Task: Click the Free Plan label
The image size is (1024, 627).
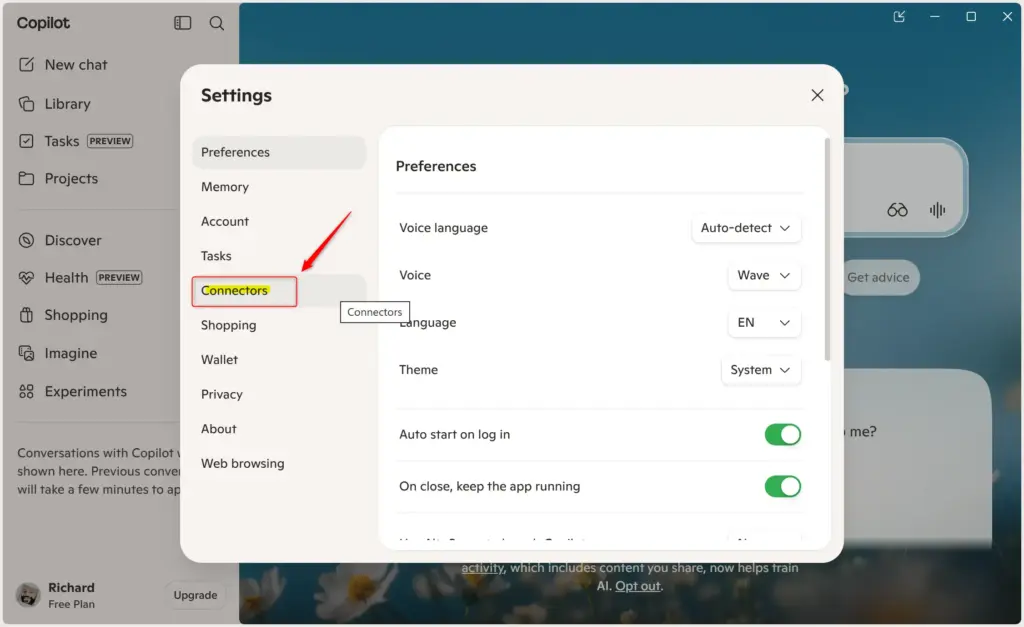Action: tap(71, 604)
